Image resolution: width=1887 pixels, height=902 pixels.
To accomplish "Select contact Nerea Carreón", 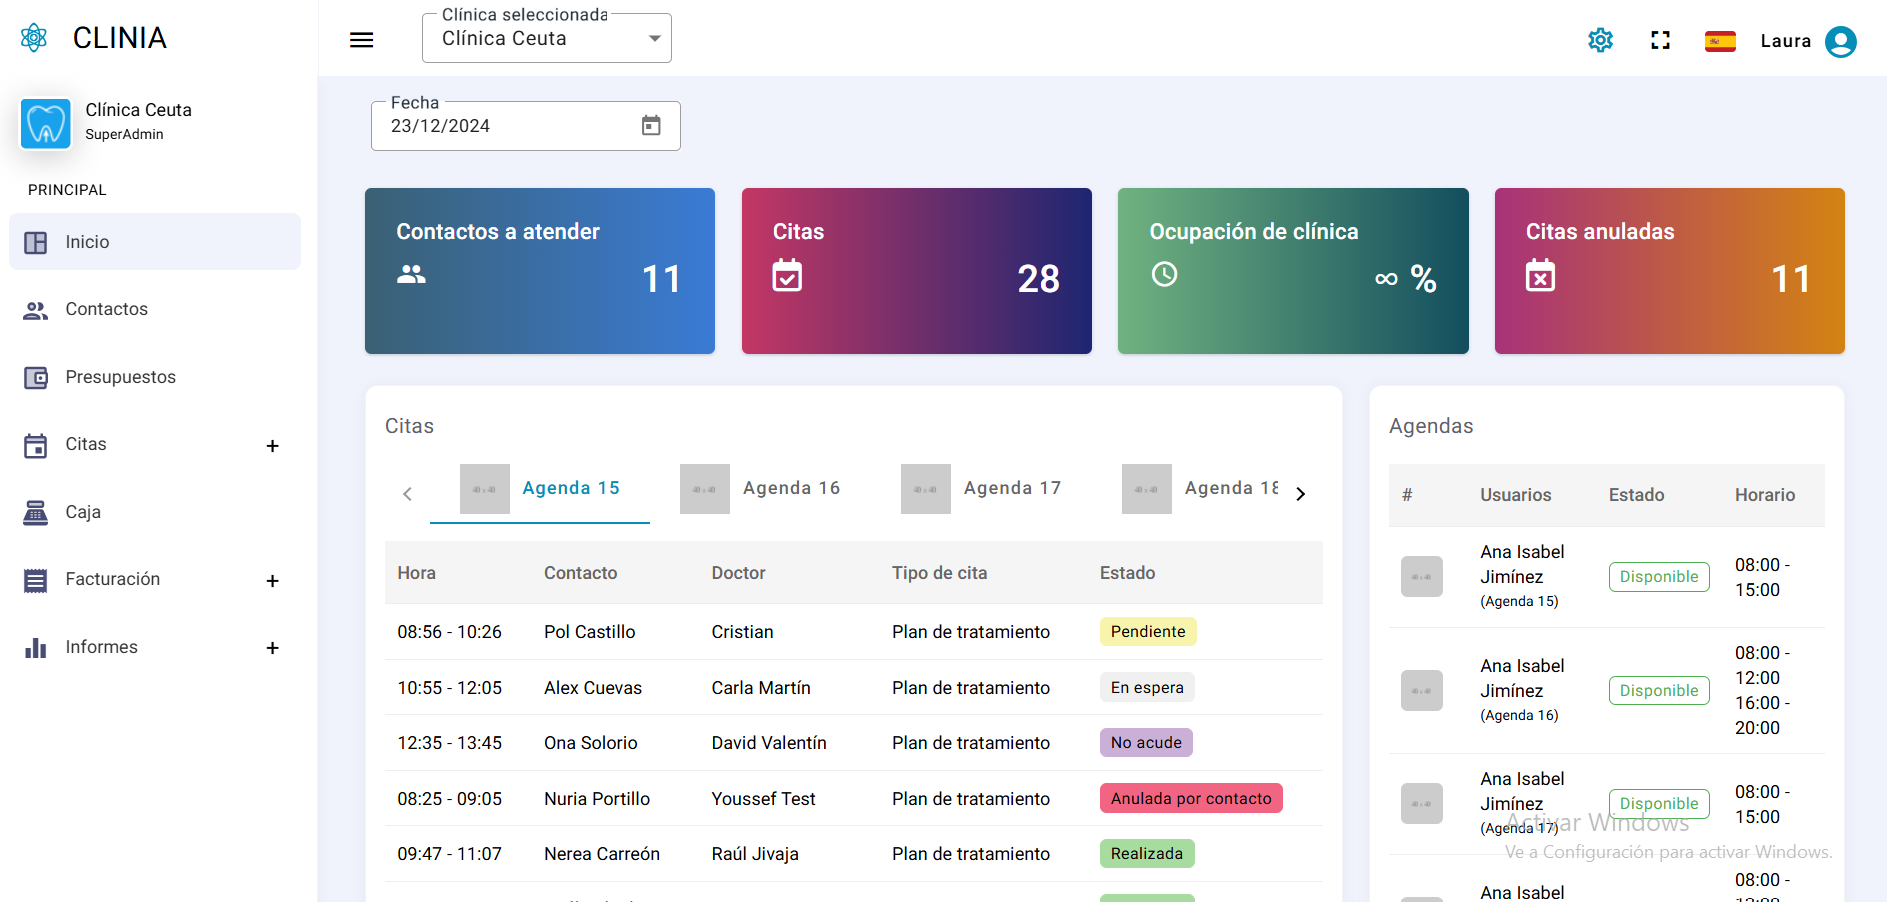I will click(x=602, y=854).
